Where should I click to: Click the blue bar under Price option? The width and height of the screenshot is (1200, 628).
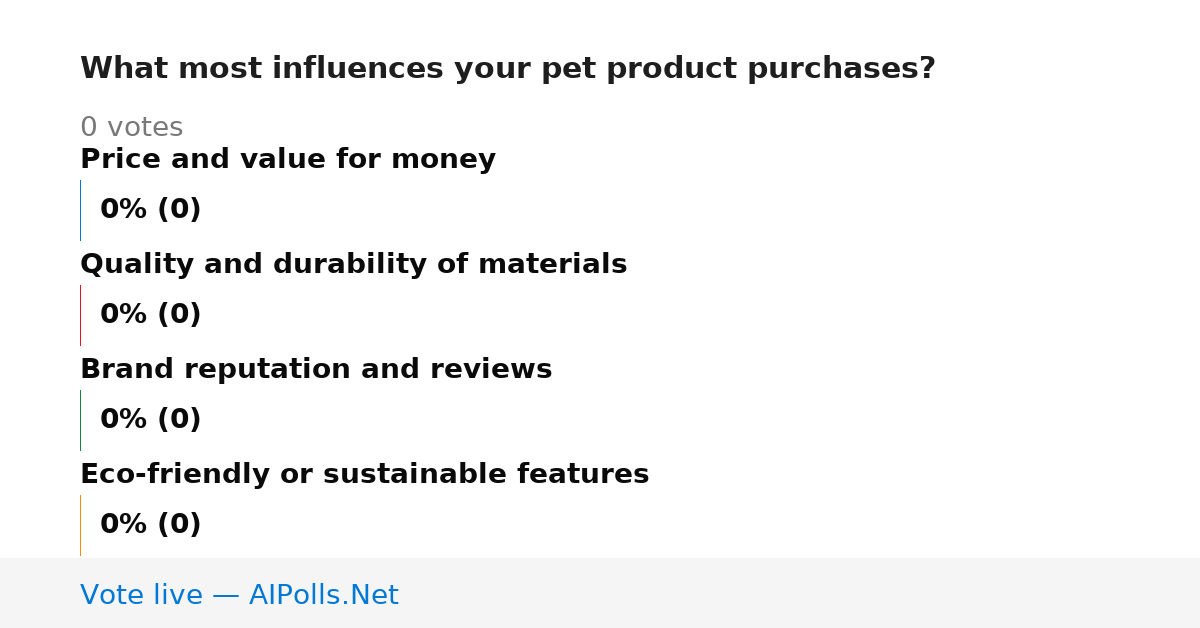pos(80,210)
